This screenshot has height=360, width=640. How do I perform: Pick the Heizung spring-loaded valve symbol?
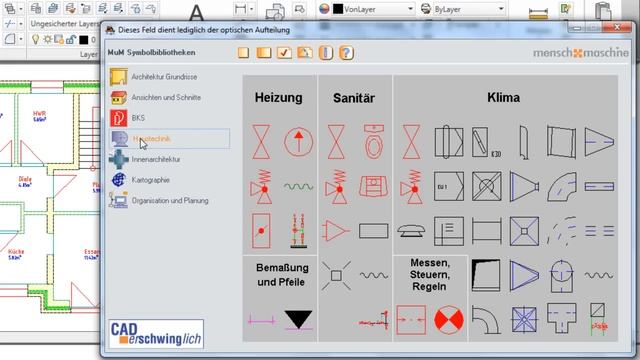(x=261, y=187)
